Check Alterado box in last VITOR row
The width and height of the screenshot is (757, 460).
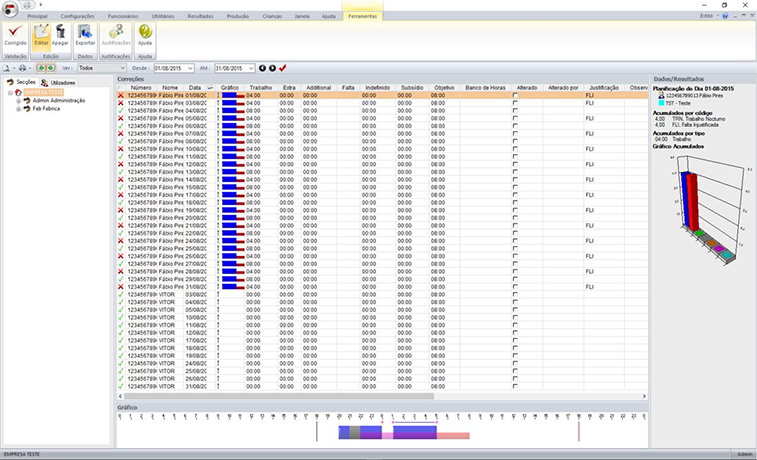point(515,386)
